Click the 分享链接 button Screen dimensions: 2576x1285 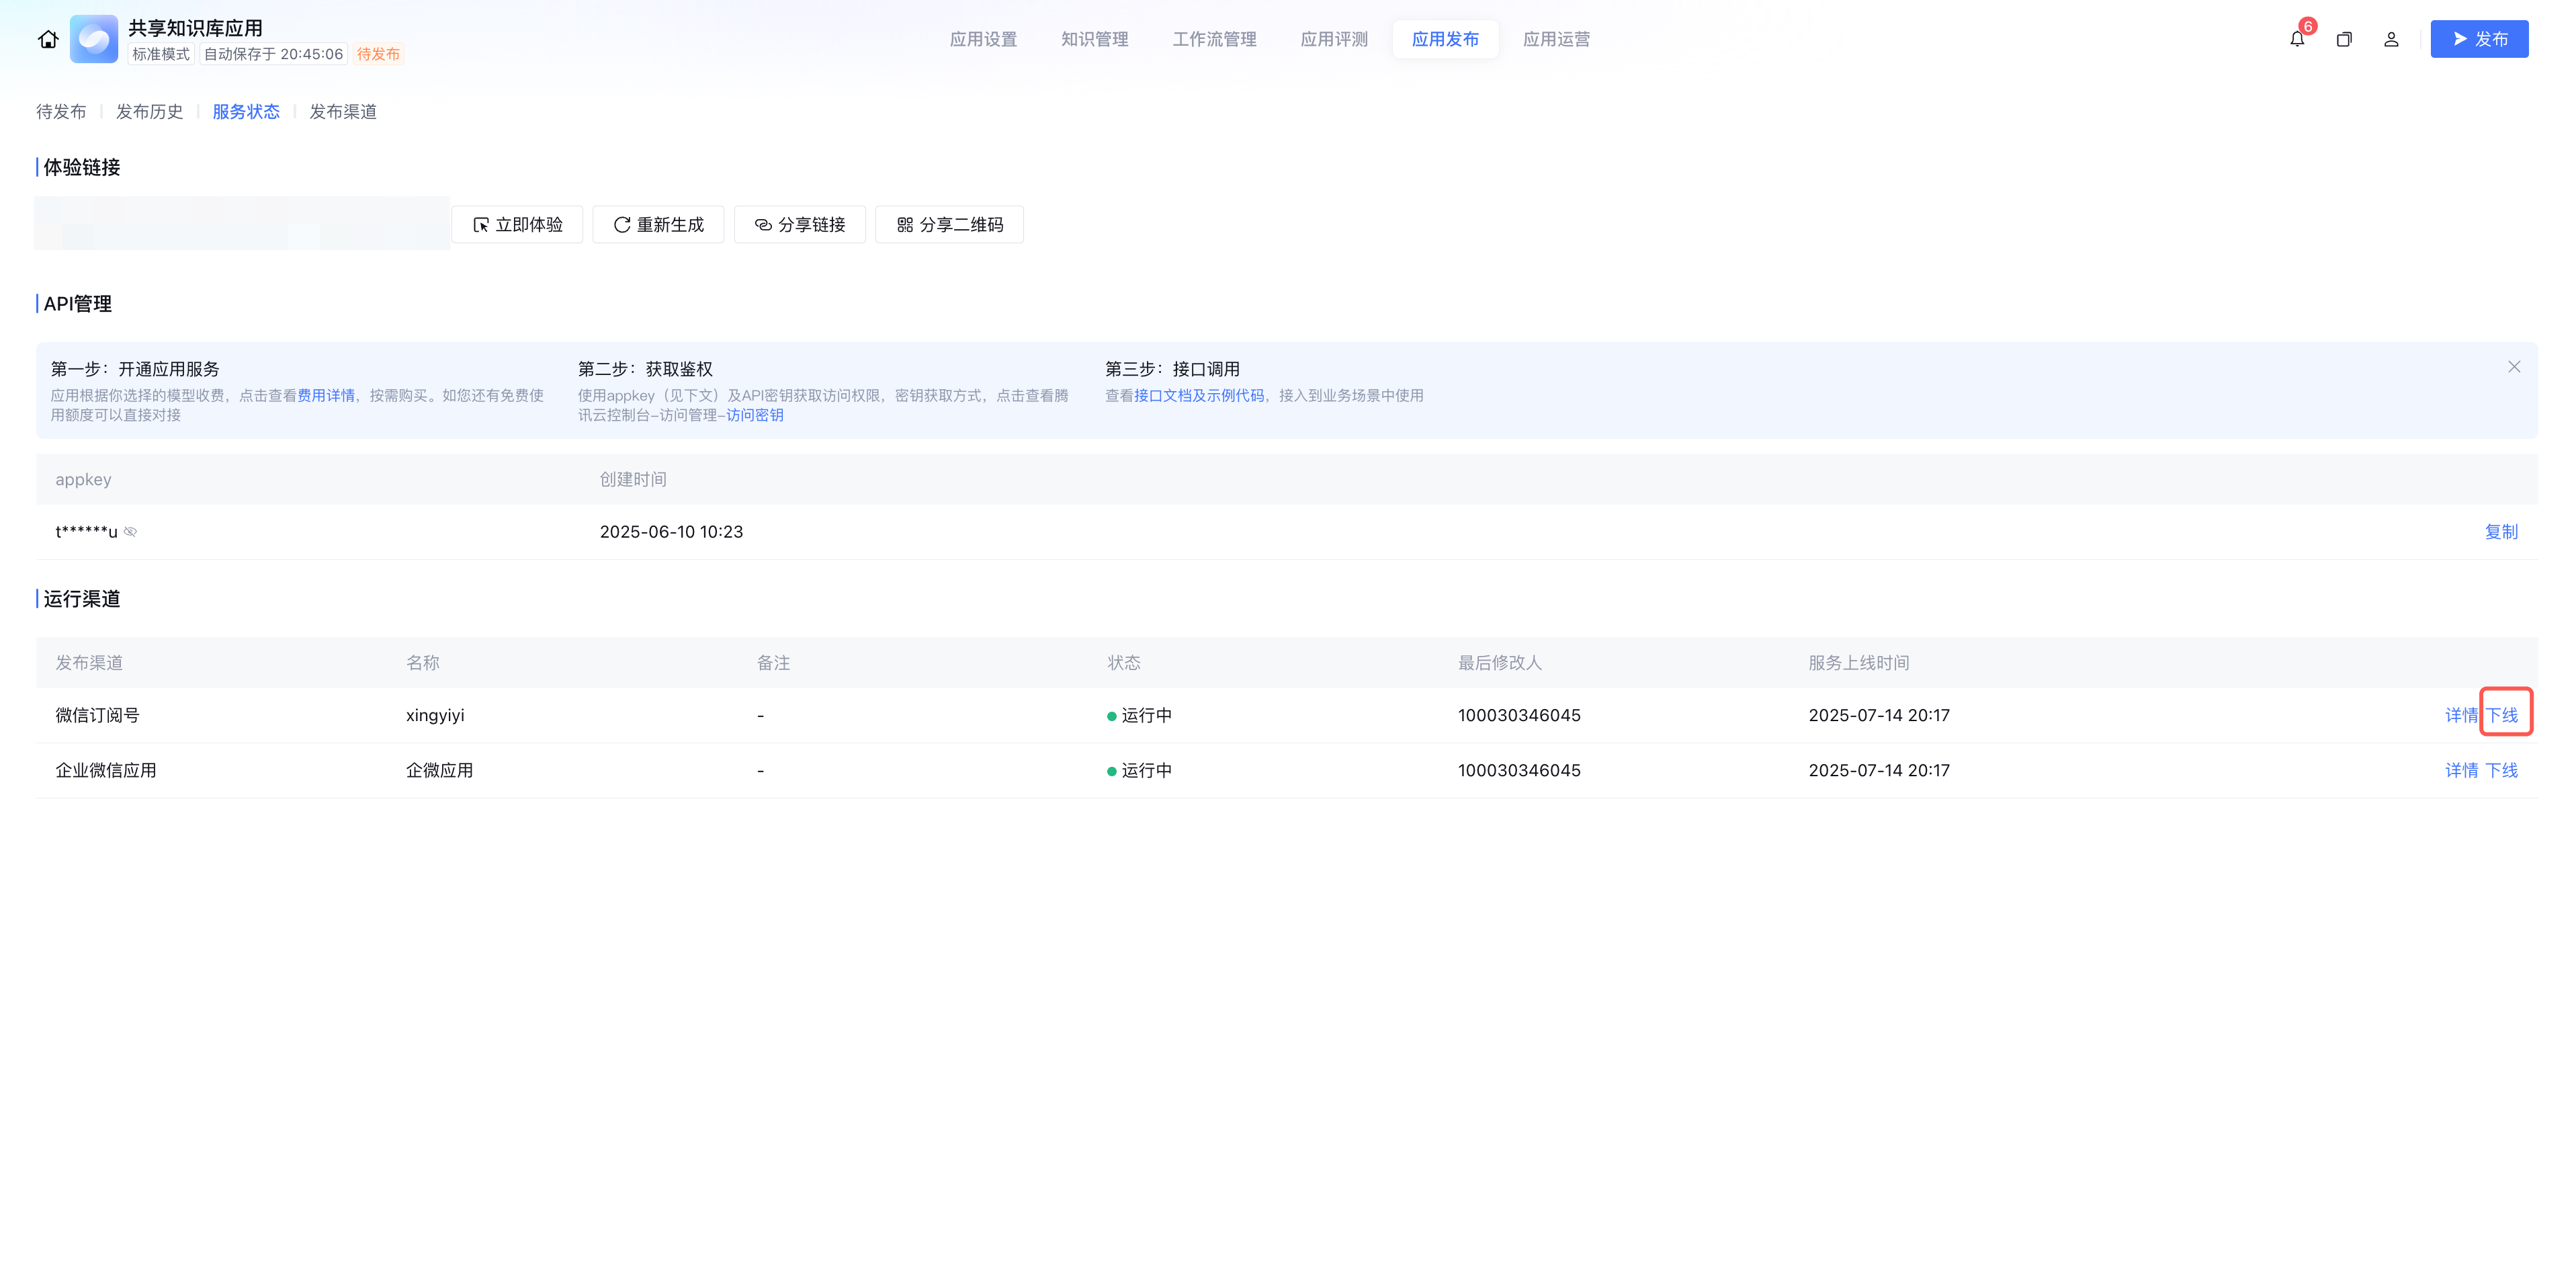pos(799,225)
